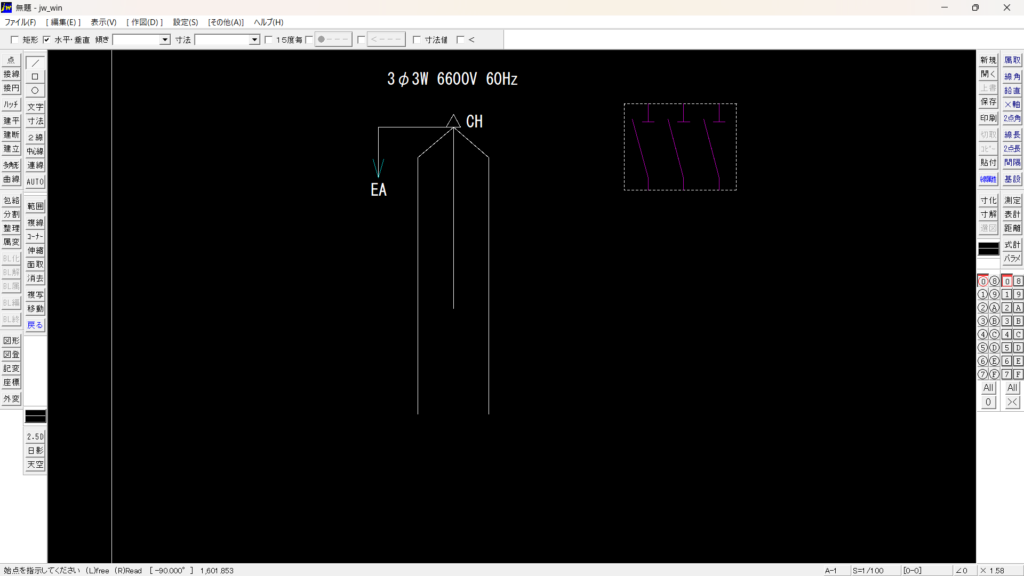Screen dimensions: 1024x576
Task: Activate the 文字 text tool
Action: tap(35, 107)
